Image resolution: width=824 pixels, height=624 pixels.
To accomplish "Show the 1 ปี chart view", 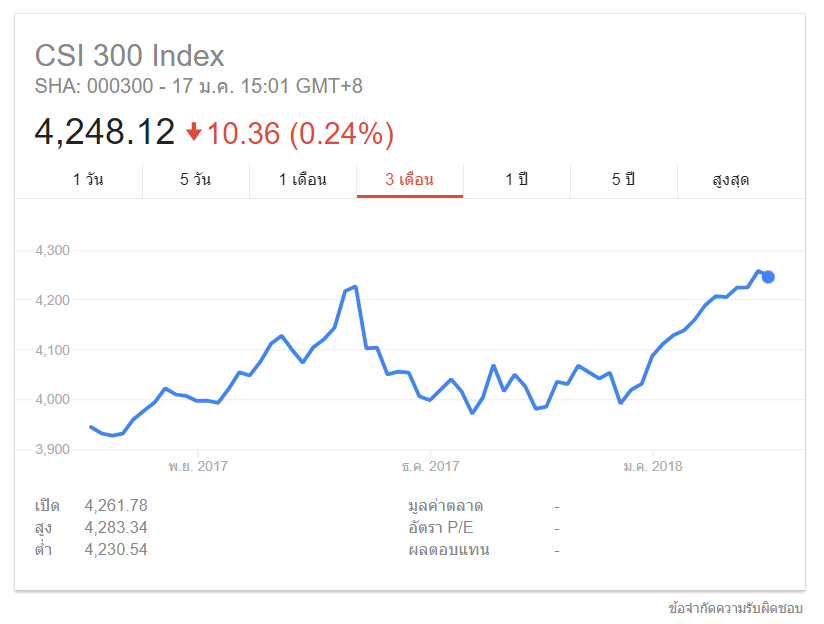I will click(516, 180).
